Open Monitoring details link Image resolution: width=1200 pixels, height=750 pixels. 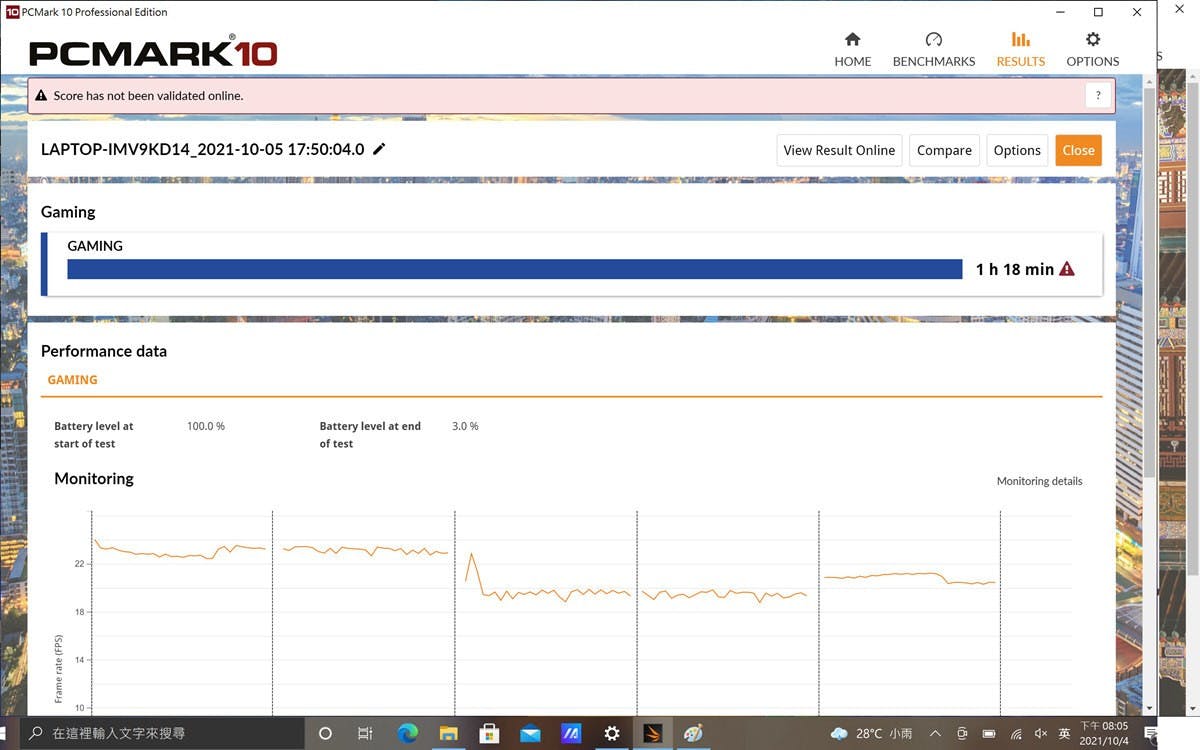1039,481
